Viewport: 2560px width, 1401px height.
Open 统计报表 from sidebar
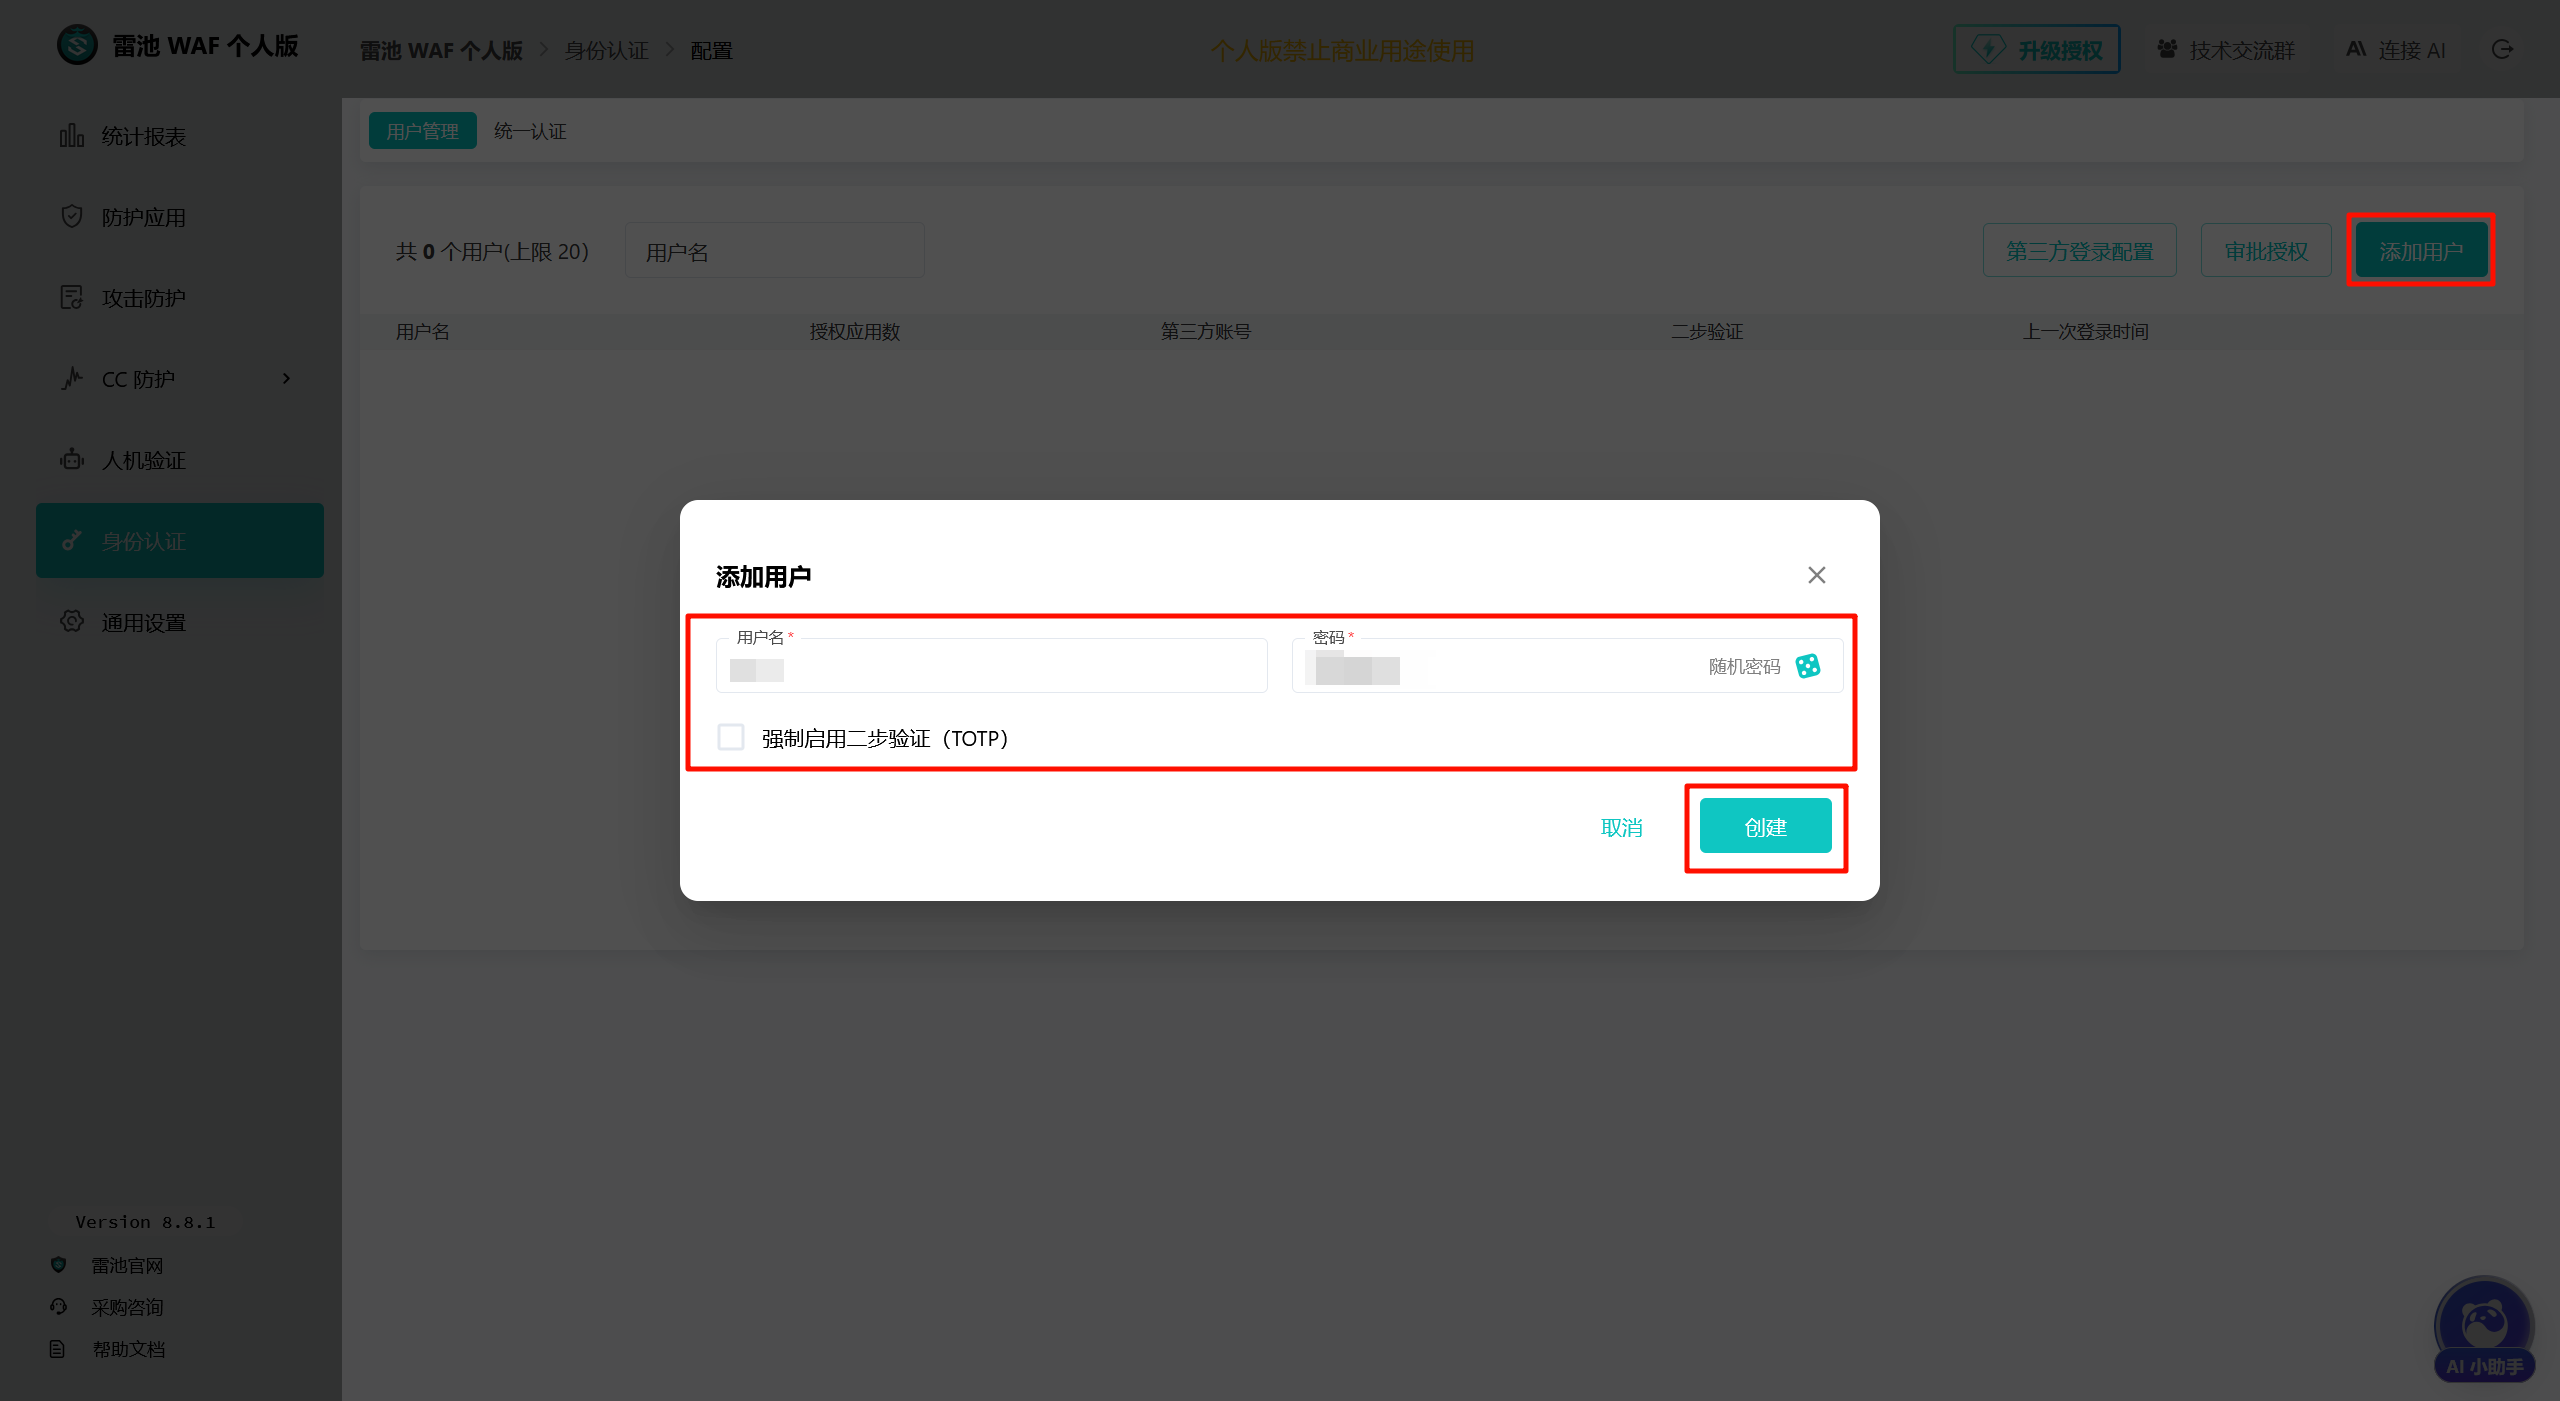143,136
